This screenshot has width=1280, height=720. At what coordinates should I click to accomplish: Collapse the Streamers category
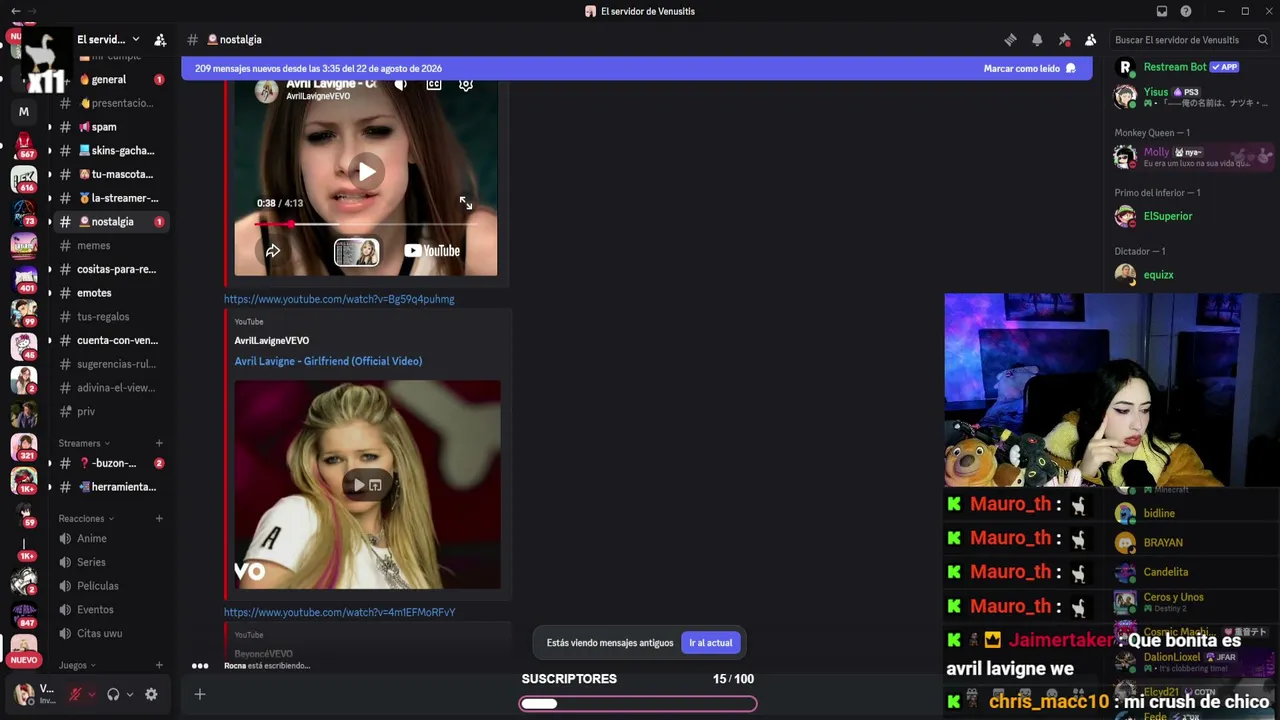[x=84, y=443]
